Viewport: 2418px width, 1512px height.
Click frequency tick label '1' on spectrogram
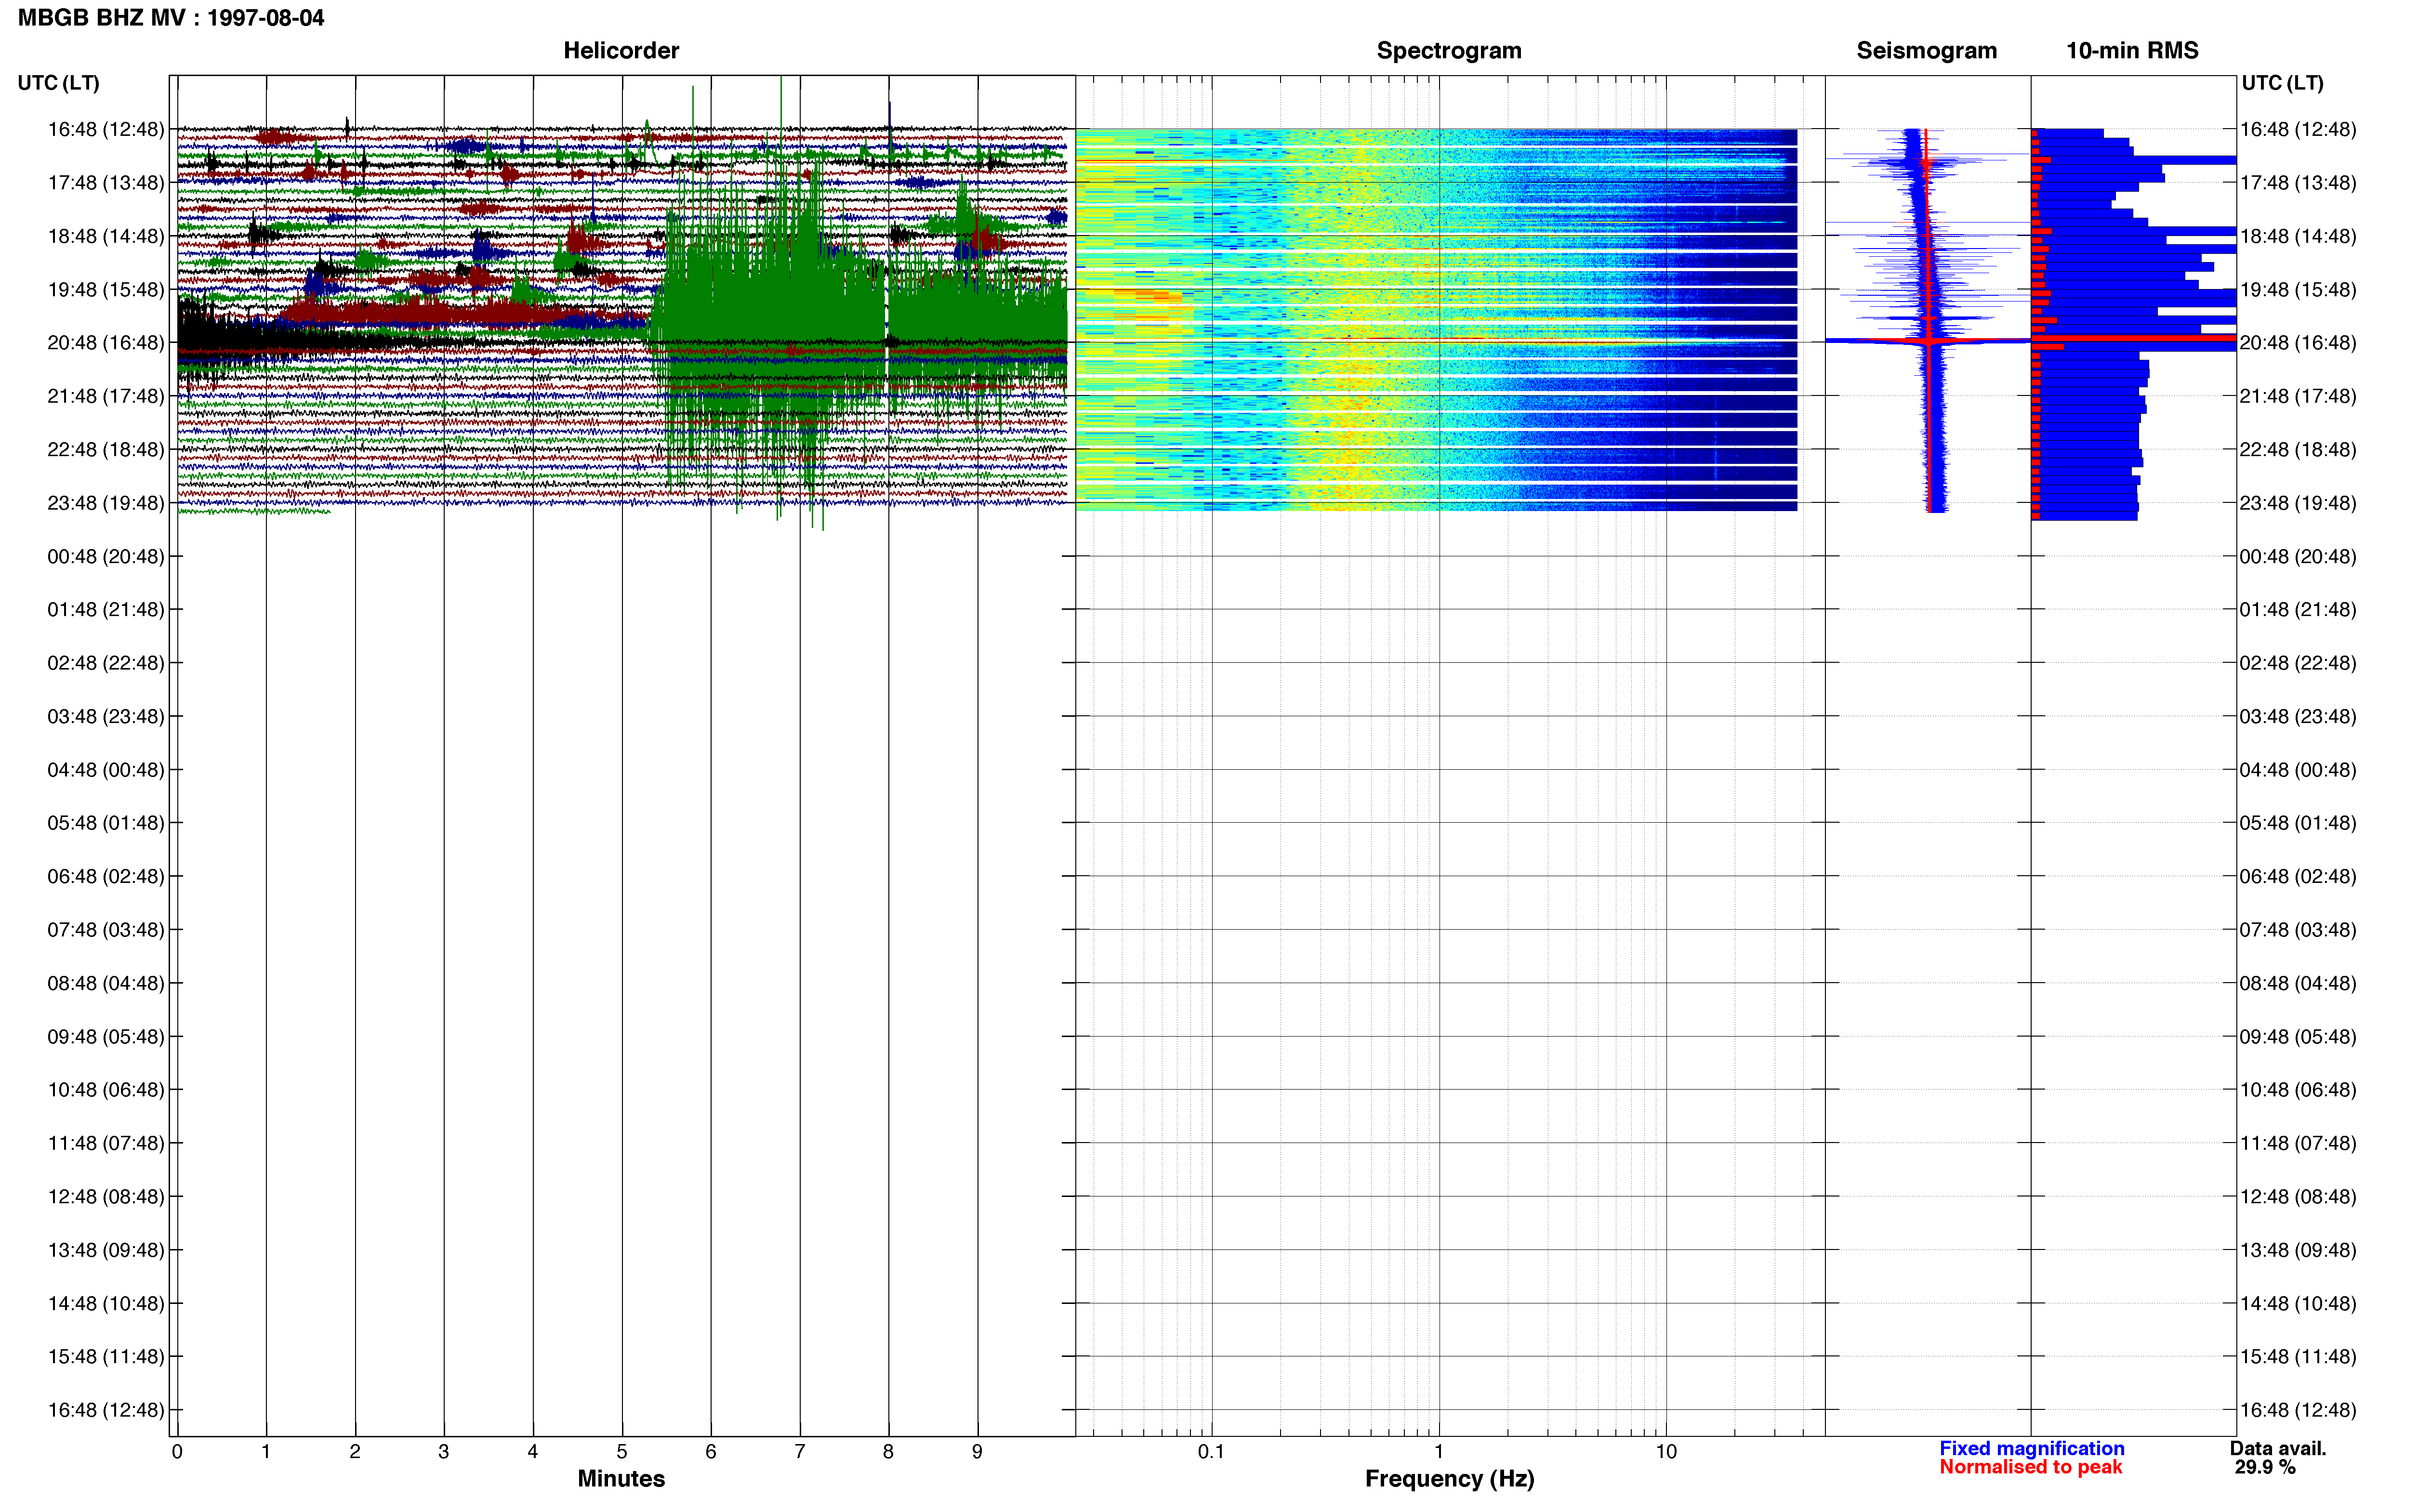point(1439,1452)
